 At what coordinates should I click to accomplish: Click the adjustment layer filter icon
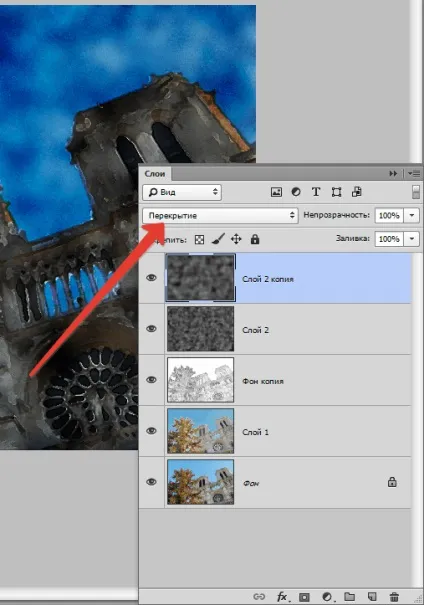click(296, 192)
